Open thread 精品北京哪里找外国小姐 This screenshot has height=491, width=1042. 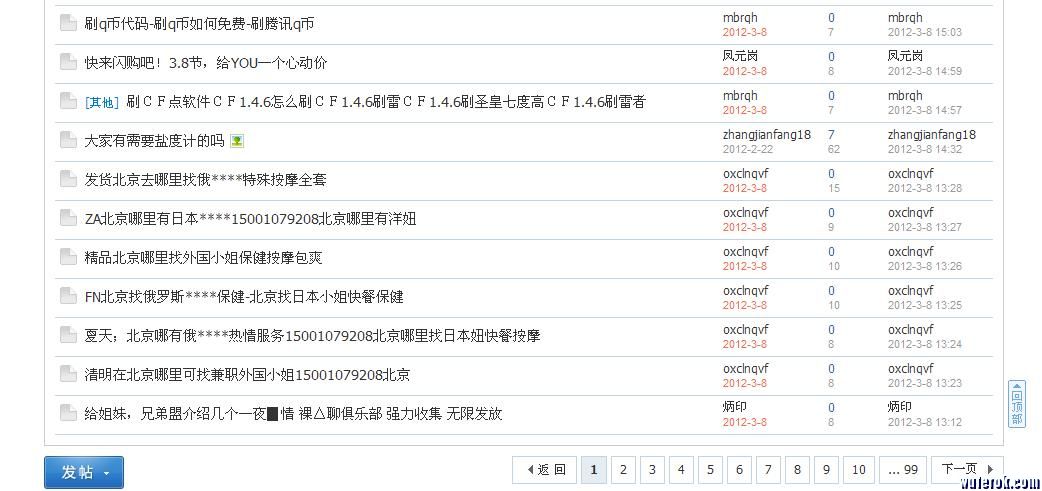[x=203, y=258]
